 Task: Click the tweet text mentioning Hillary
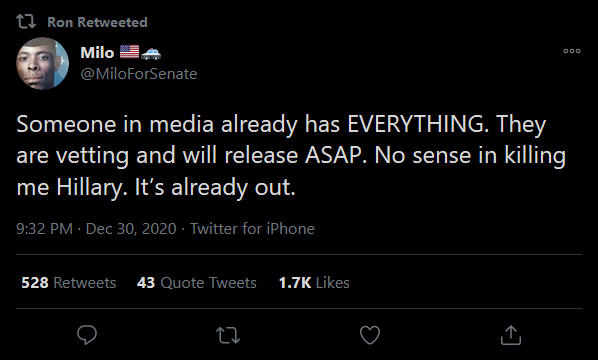coord(291,156)
